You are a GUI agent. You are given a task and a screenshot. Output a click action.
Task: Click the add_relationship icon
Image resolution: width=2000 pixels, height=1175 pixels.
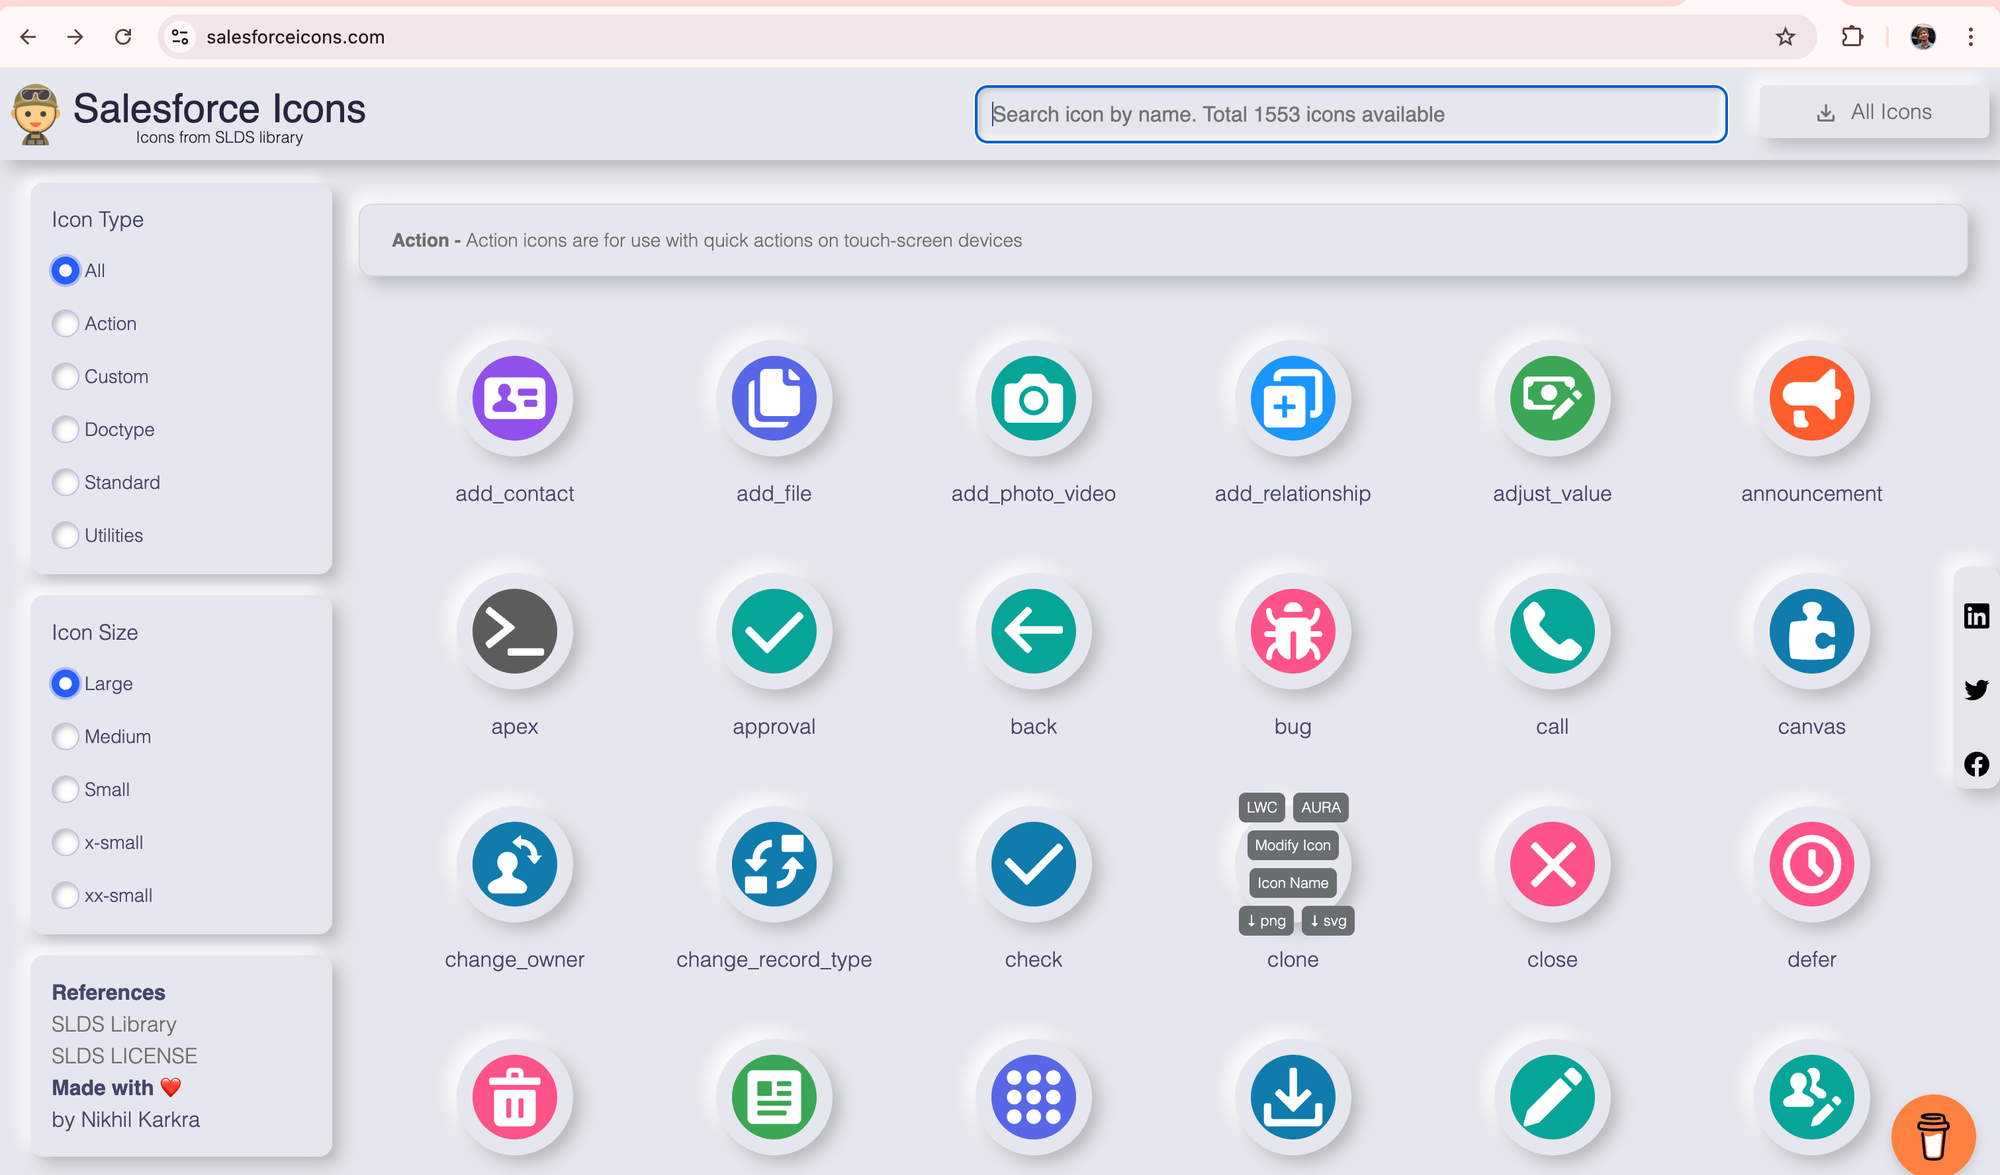point(1293,398)
